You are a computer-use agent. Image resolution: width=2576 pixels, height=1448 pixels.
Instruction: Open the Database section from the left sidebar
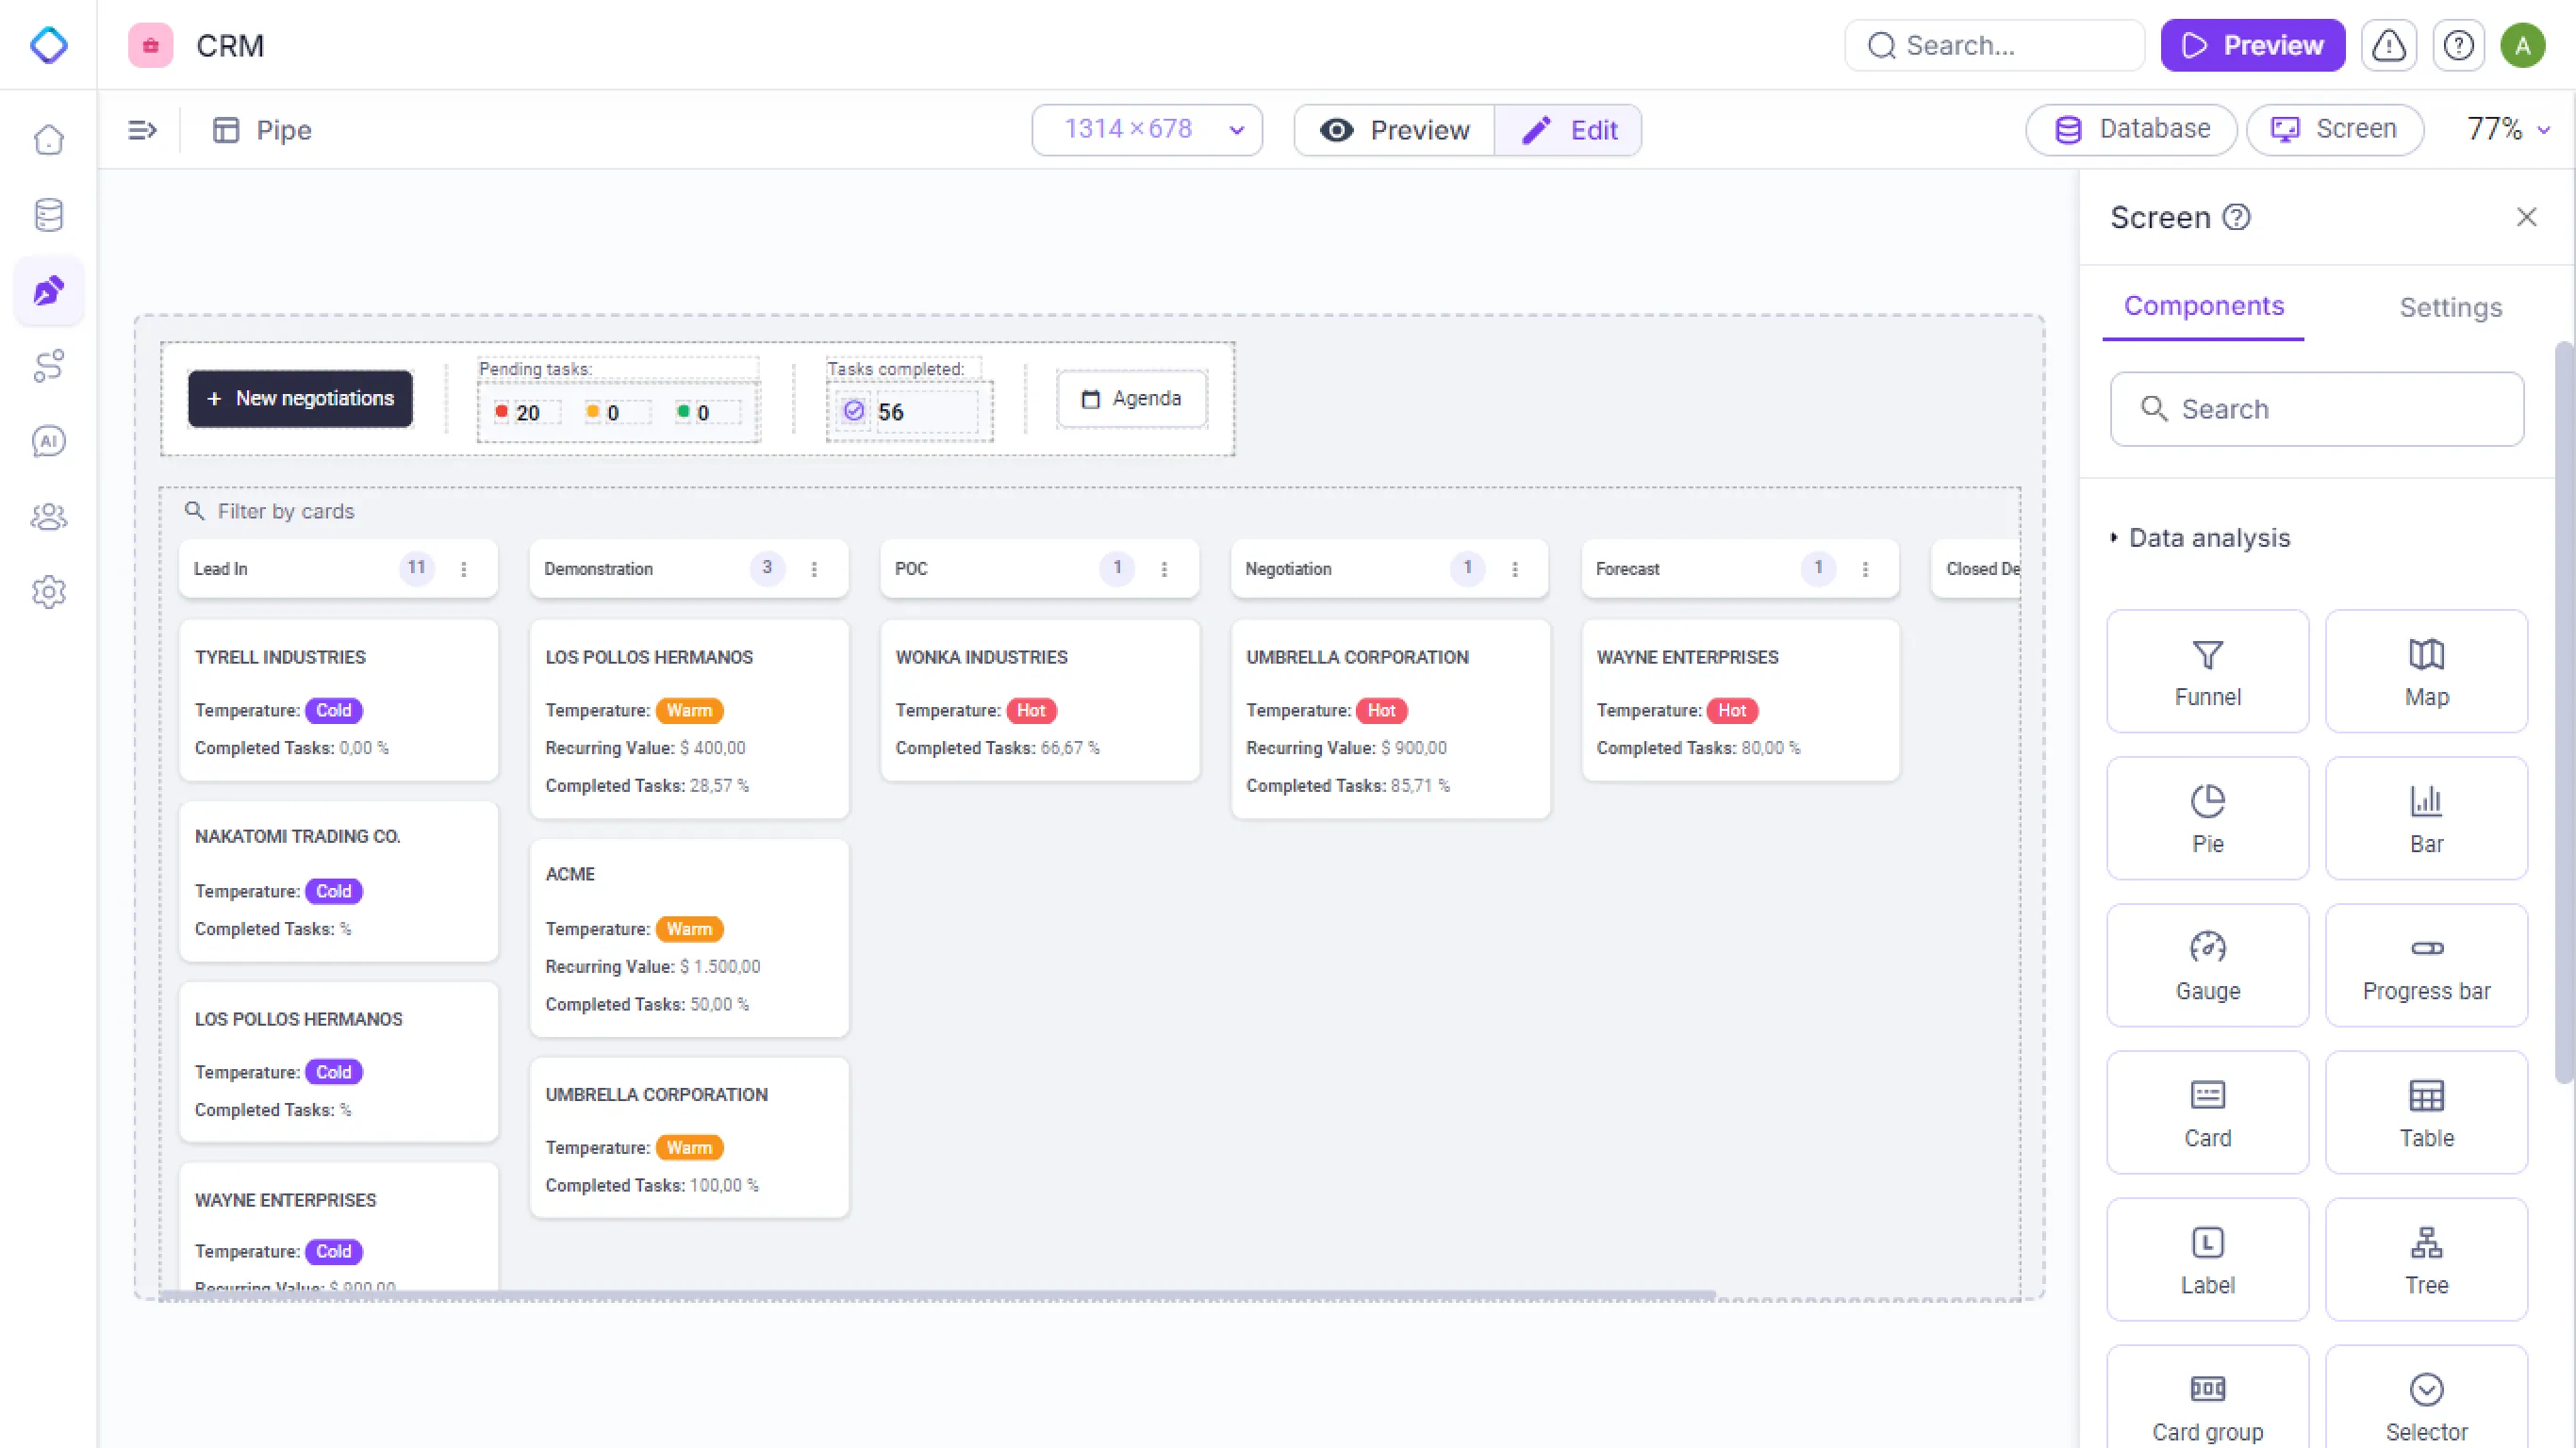click(x=48, y=215)
